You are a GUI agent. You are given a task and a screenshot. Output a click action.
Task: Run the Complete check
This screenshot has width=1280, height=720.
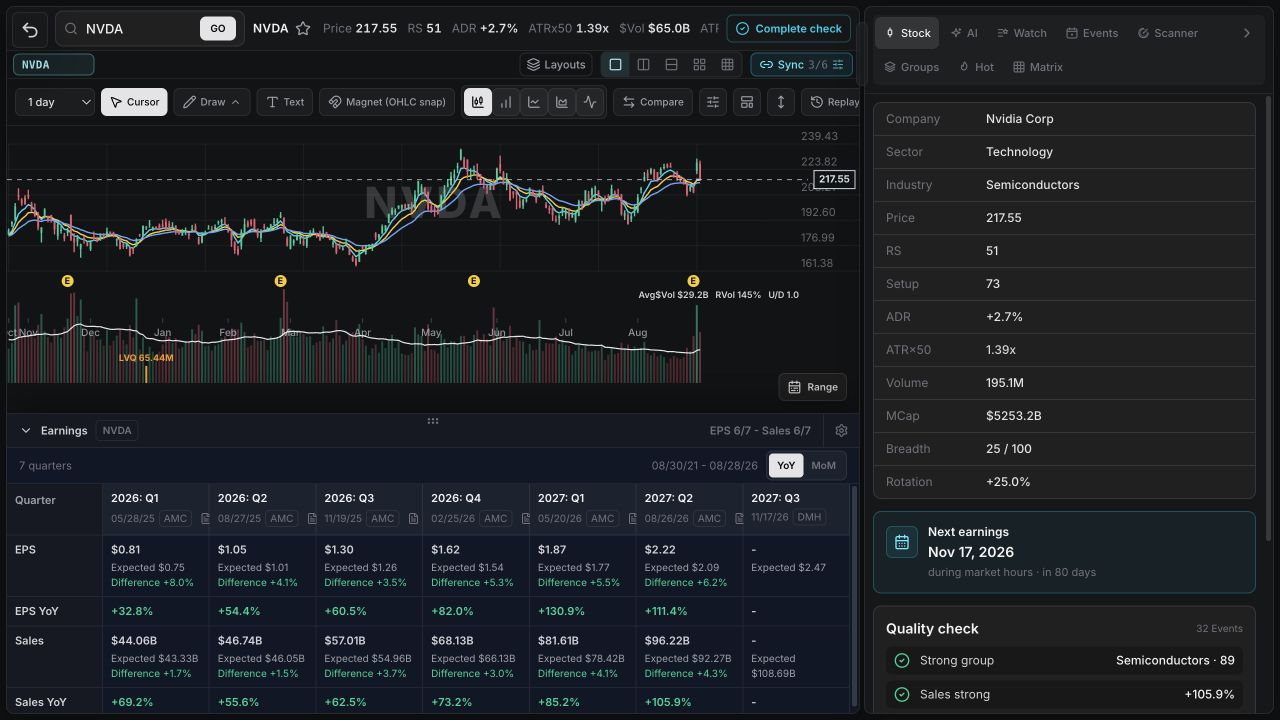click(x=788, y=29)
